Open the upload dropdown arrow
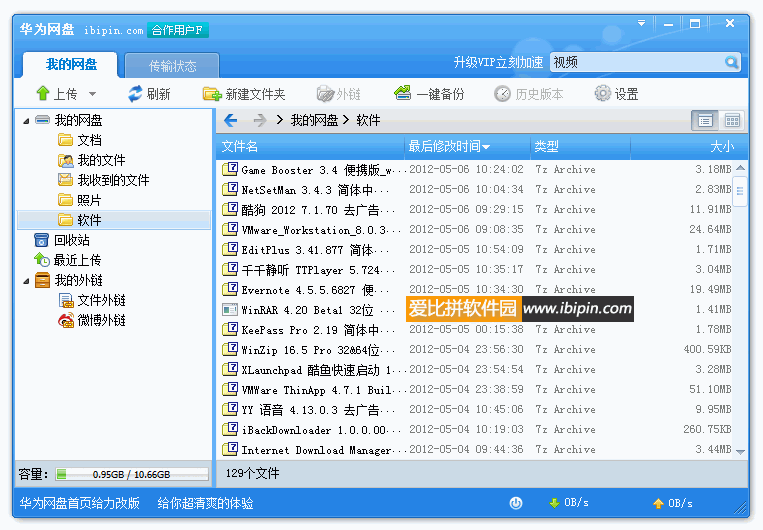The image size is (763, 530). pos(92,94)
